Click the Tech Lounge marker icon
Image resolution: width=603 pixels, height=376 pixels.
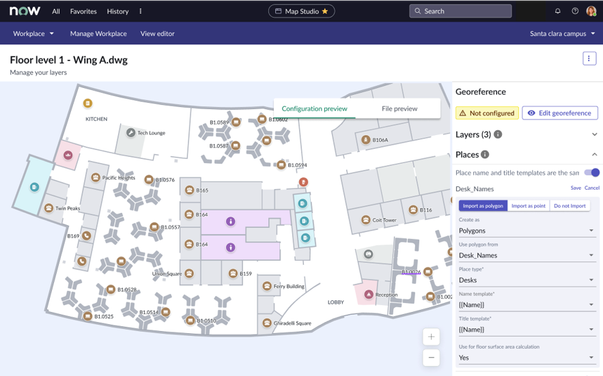[x=131, y=133]
